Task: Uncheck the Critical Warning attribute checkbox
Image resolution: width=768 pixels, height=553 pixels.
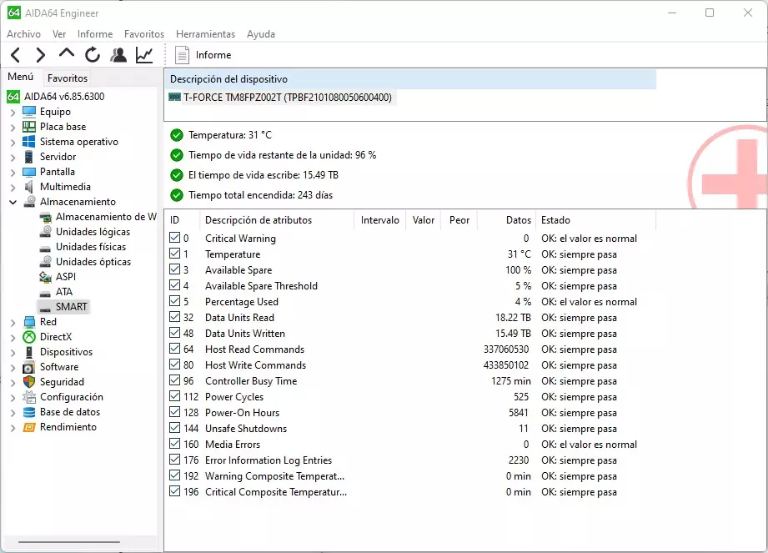Action: [174, 238]
